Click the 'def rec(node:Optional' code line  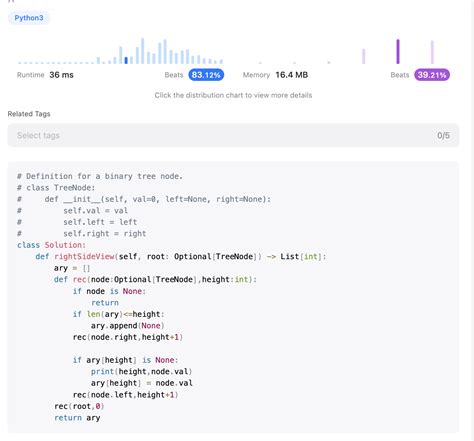tap(155, 280)
